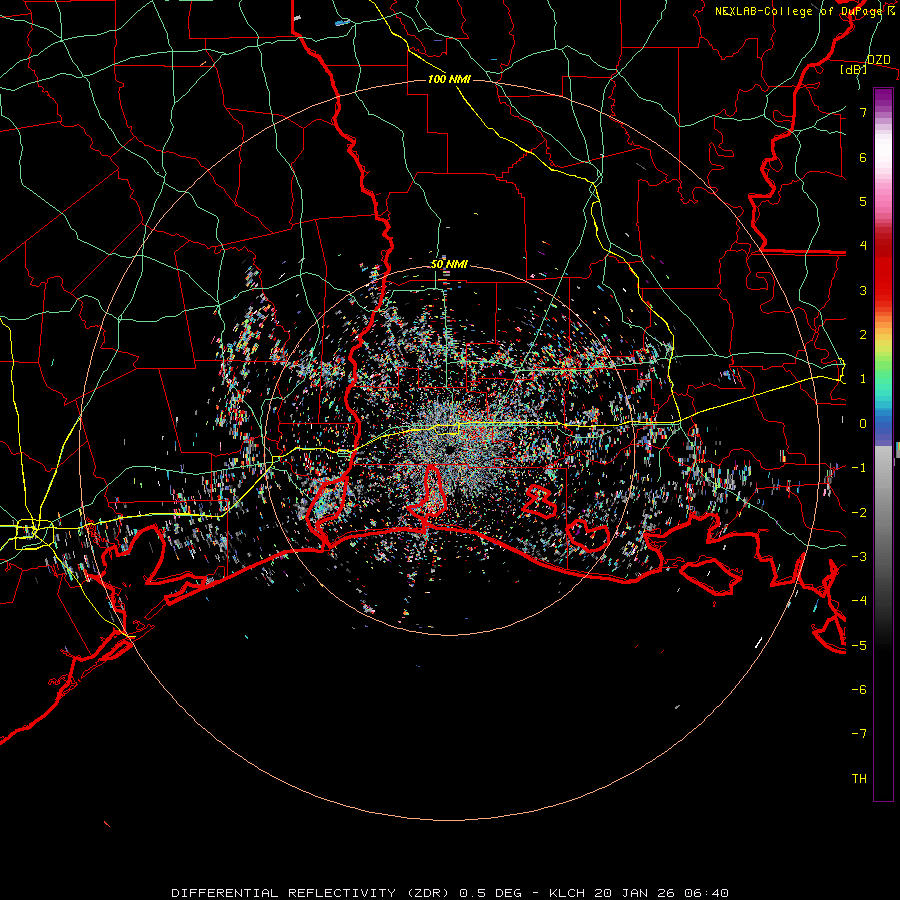Click the 4 value on the scale
900x900 pixels.
[863, 246]
